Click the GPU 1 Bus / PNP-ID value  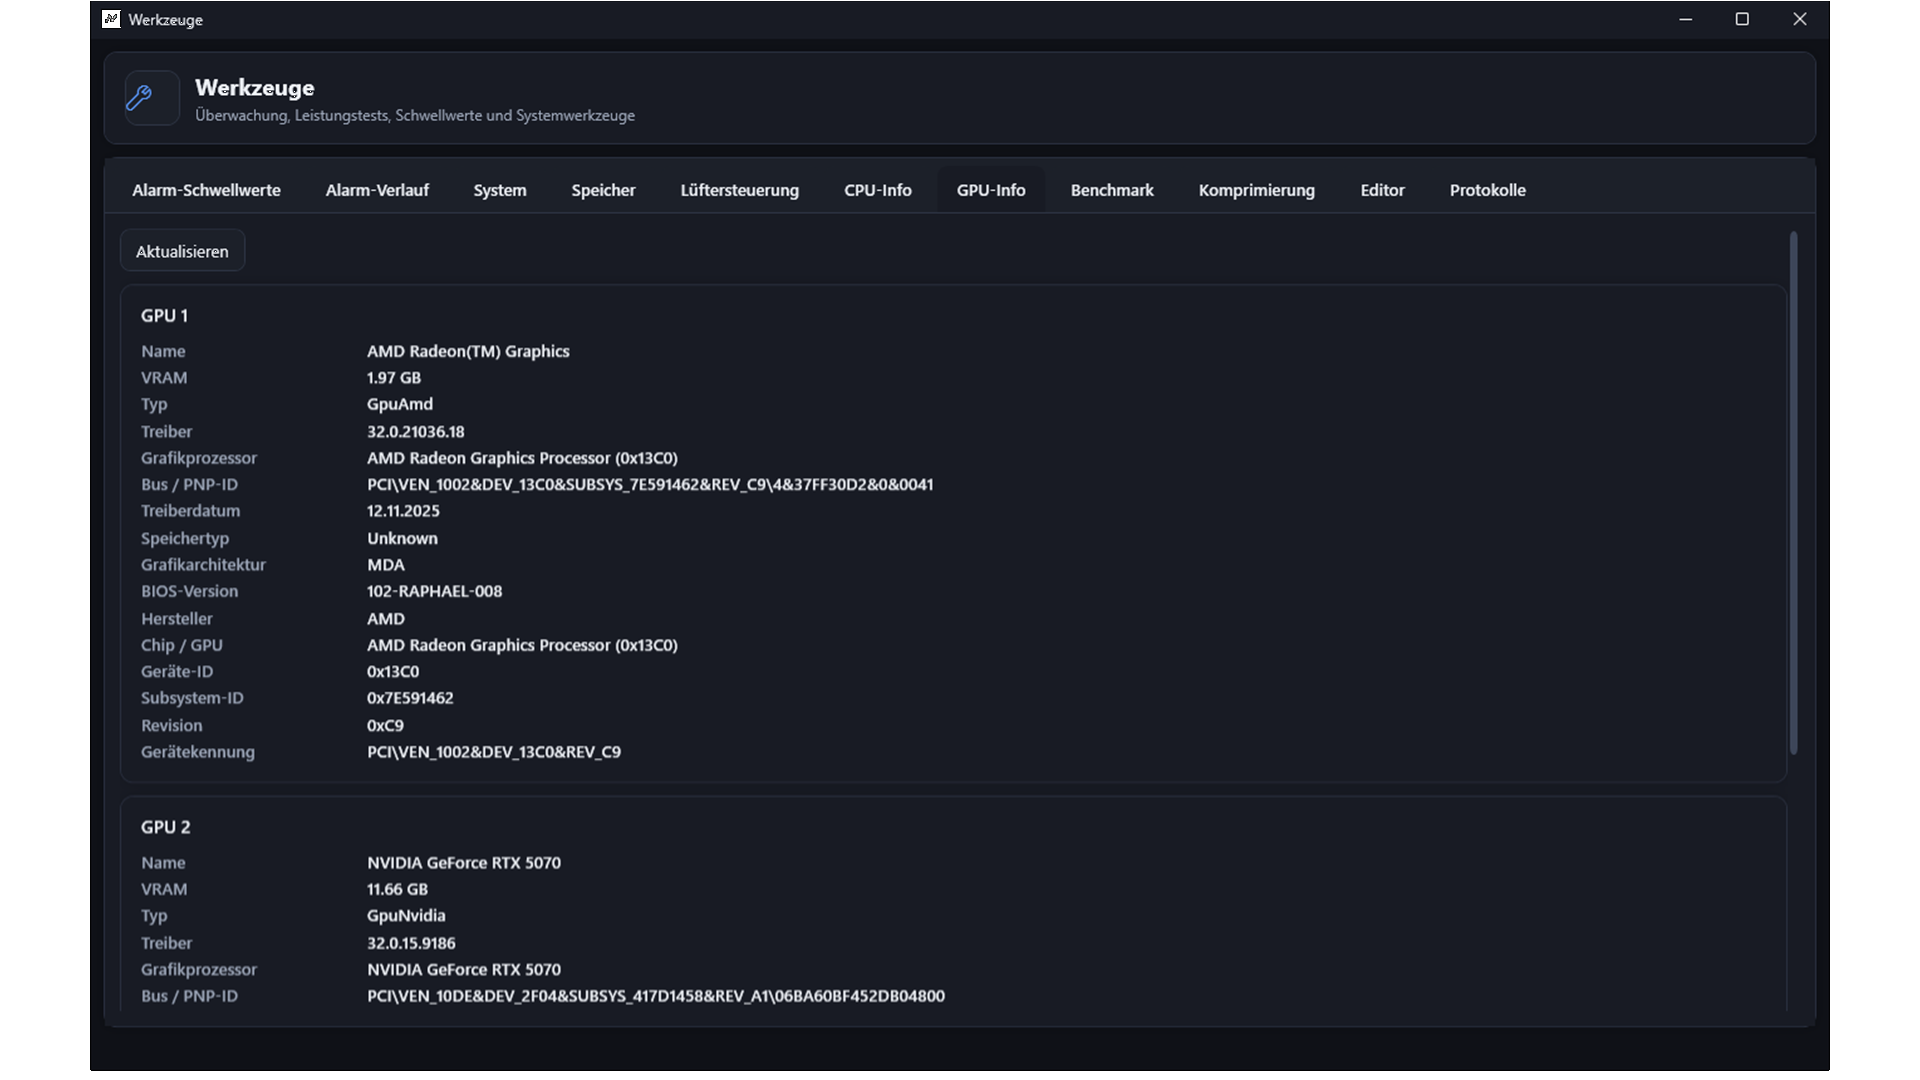click(650, 485)
